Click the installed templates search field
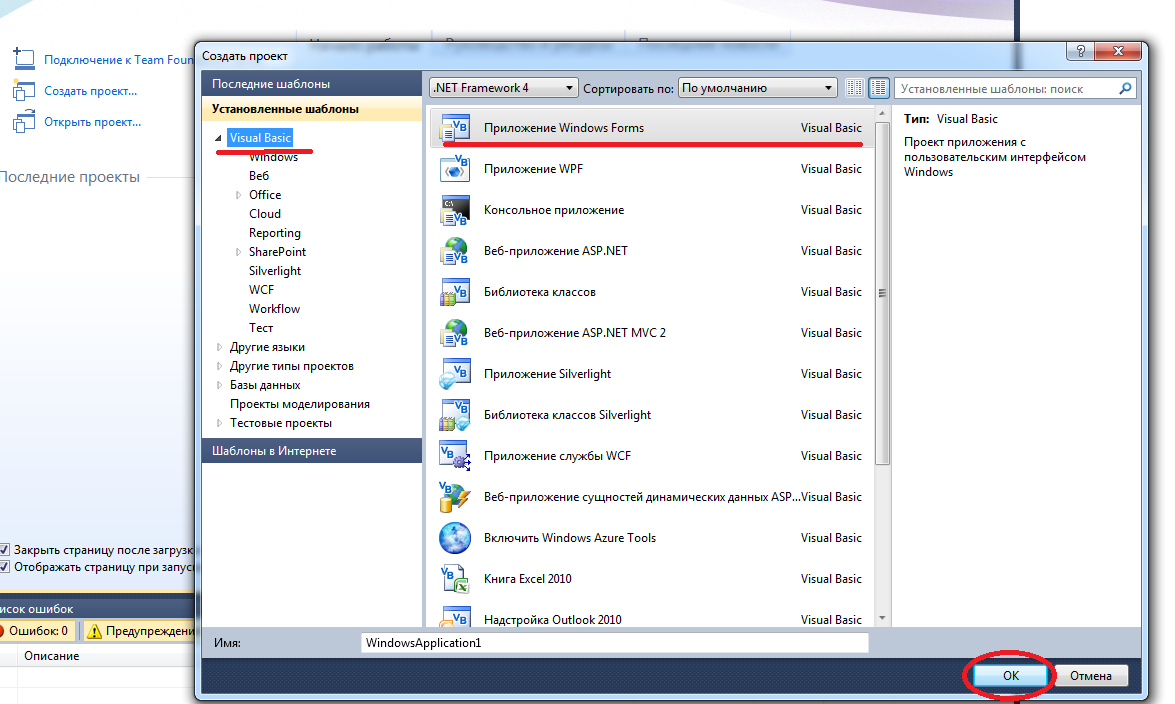Image resolution: width=1175 pixels, height=704 pixels. click(1006, 88)
